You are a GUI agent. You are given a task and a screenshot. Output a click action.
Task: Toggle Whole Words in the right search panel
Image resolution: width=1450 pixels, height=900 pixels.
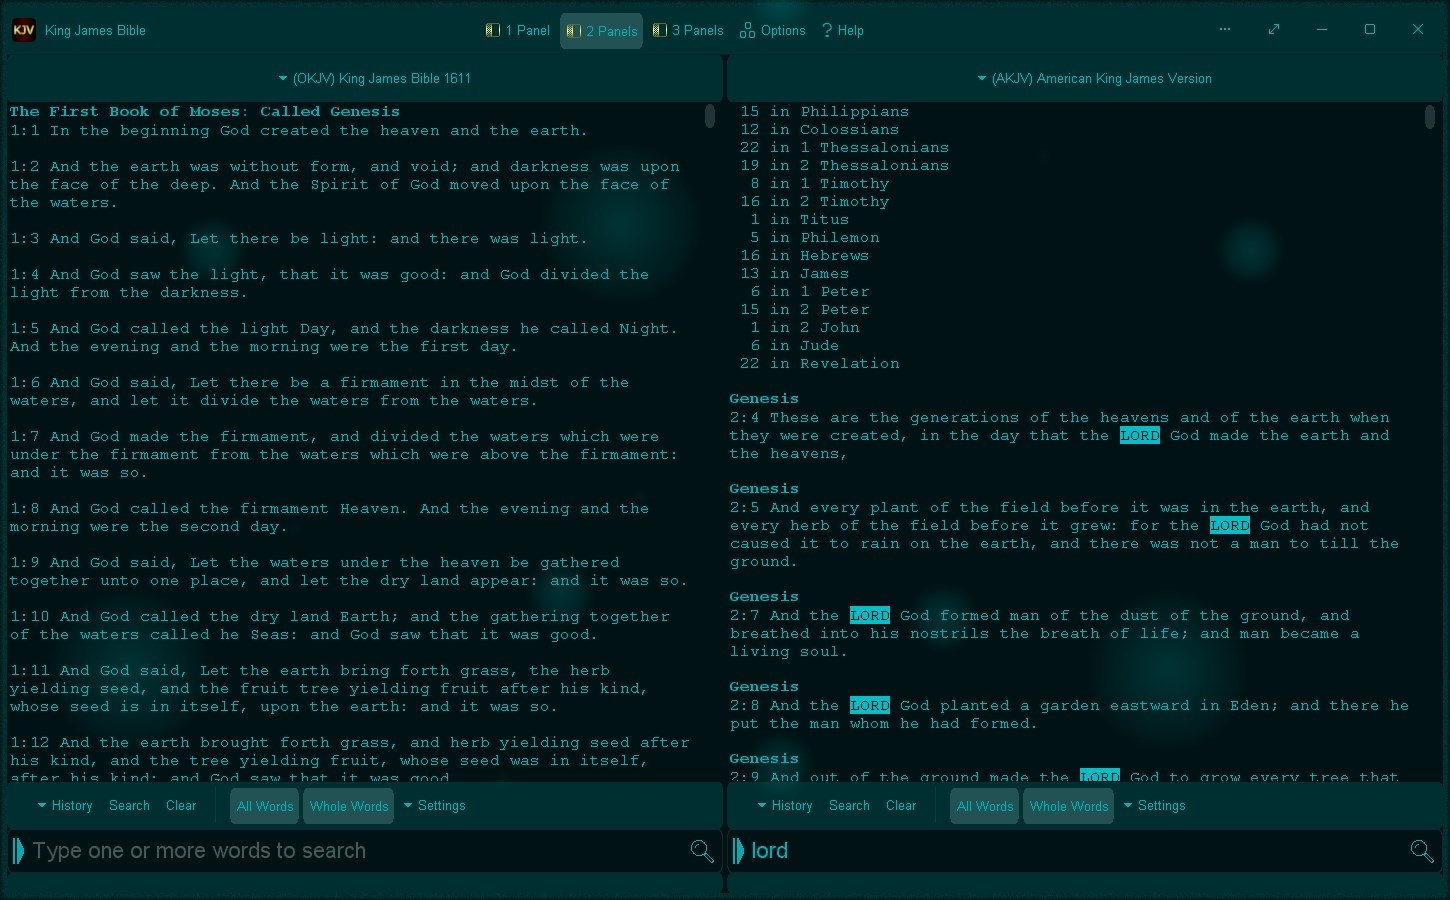pos(1067,805)
